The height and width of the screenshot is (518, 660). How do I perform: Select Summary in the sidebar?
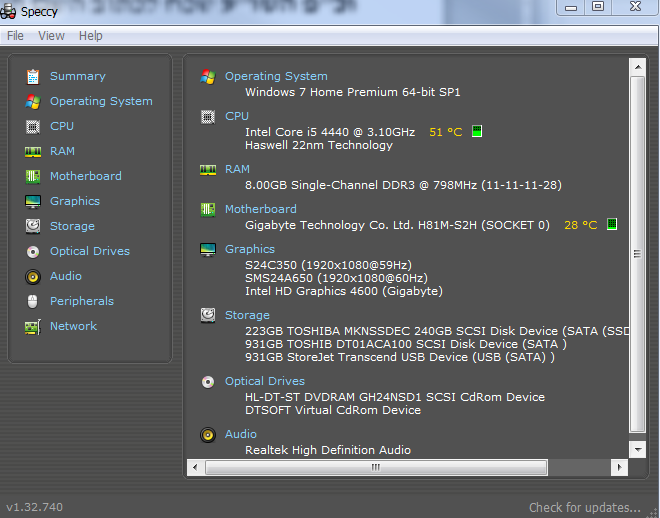78,76
